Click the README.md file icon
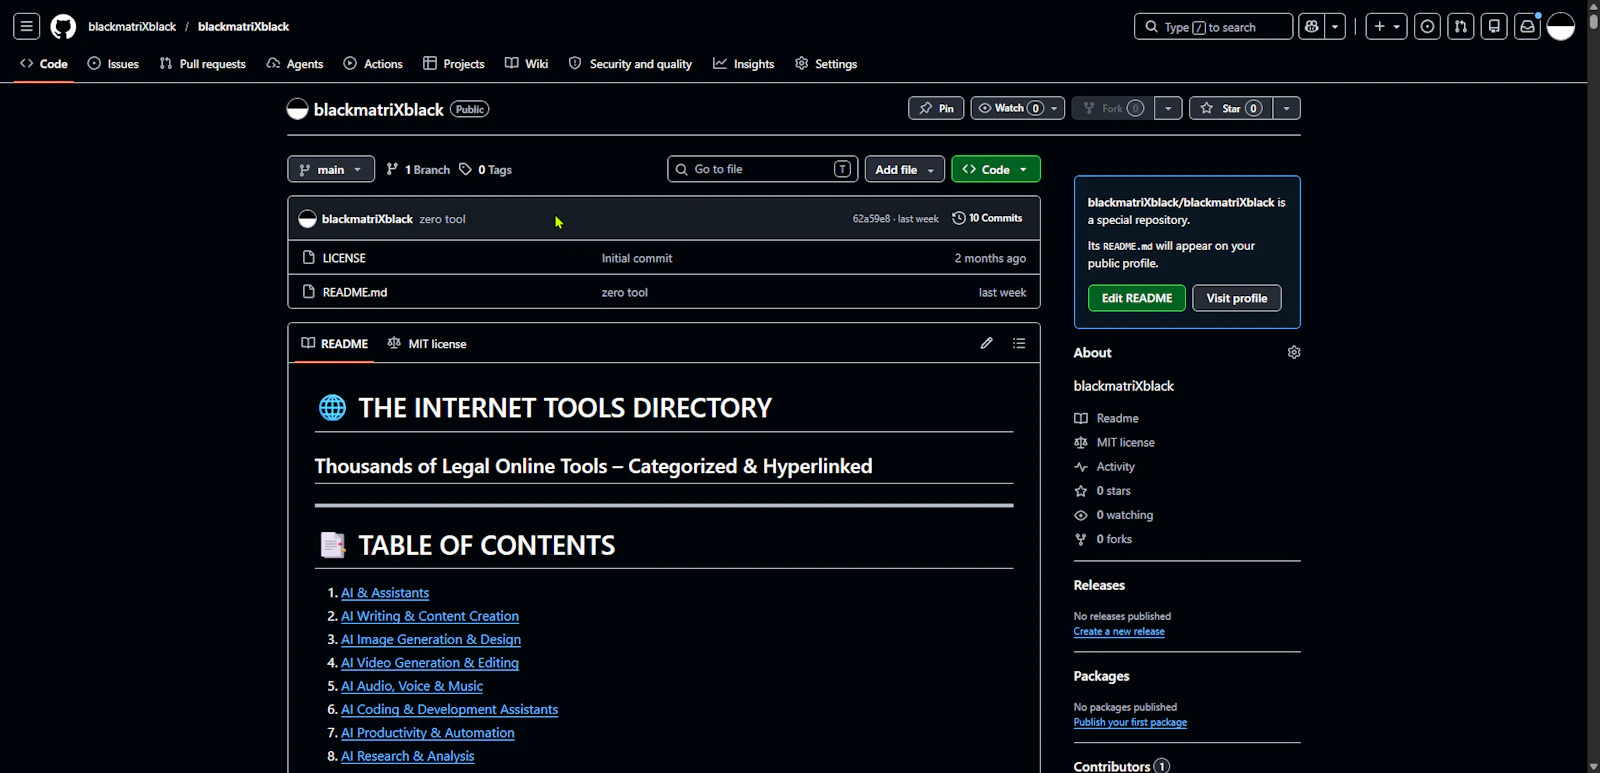 point(309,292)
